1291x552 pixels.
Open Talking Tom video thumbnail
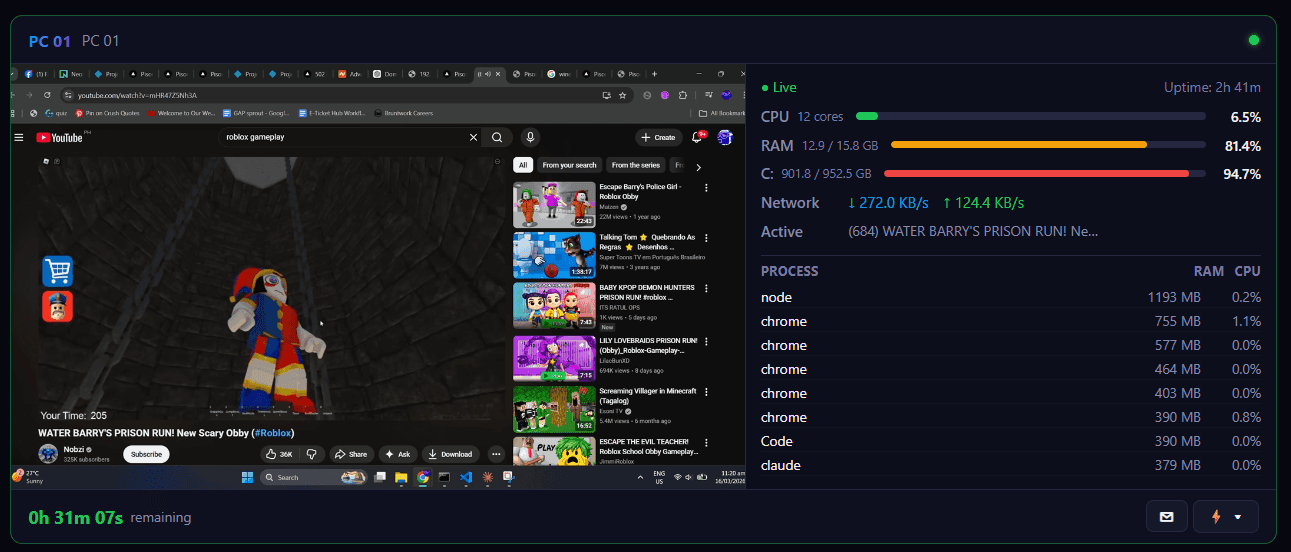[x=554, y=255]
